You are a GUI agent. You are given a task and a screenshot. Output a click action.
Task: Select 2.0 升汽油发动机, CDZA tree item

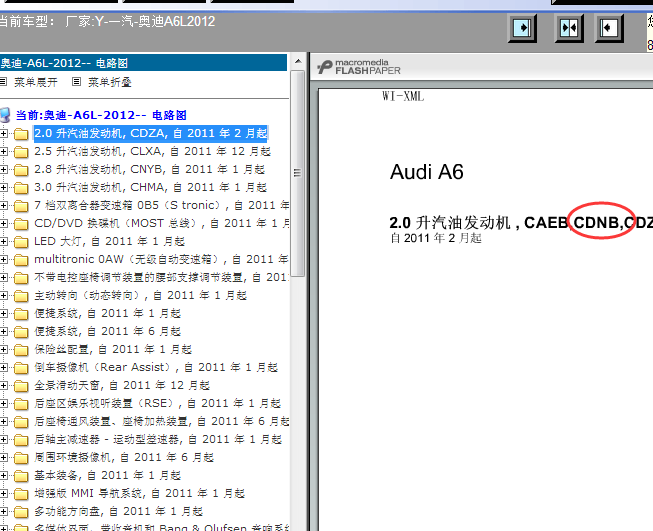coord(151,133)
